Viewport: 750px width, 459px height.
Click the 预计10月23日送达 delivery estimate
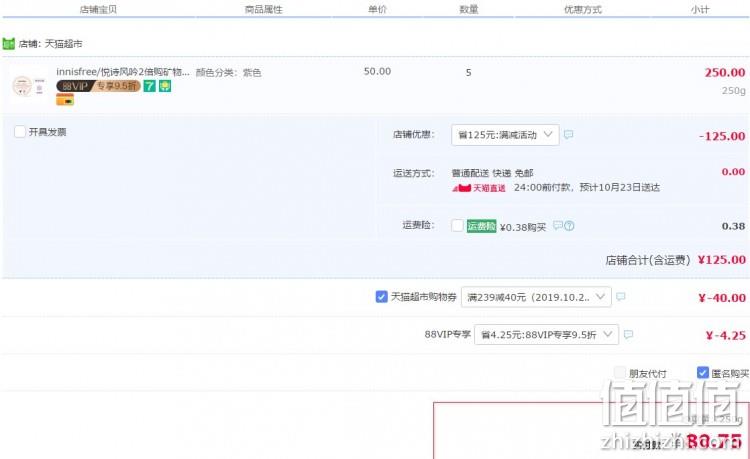point(619,187)
